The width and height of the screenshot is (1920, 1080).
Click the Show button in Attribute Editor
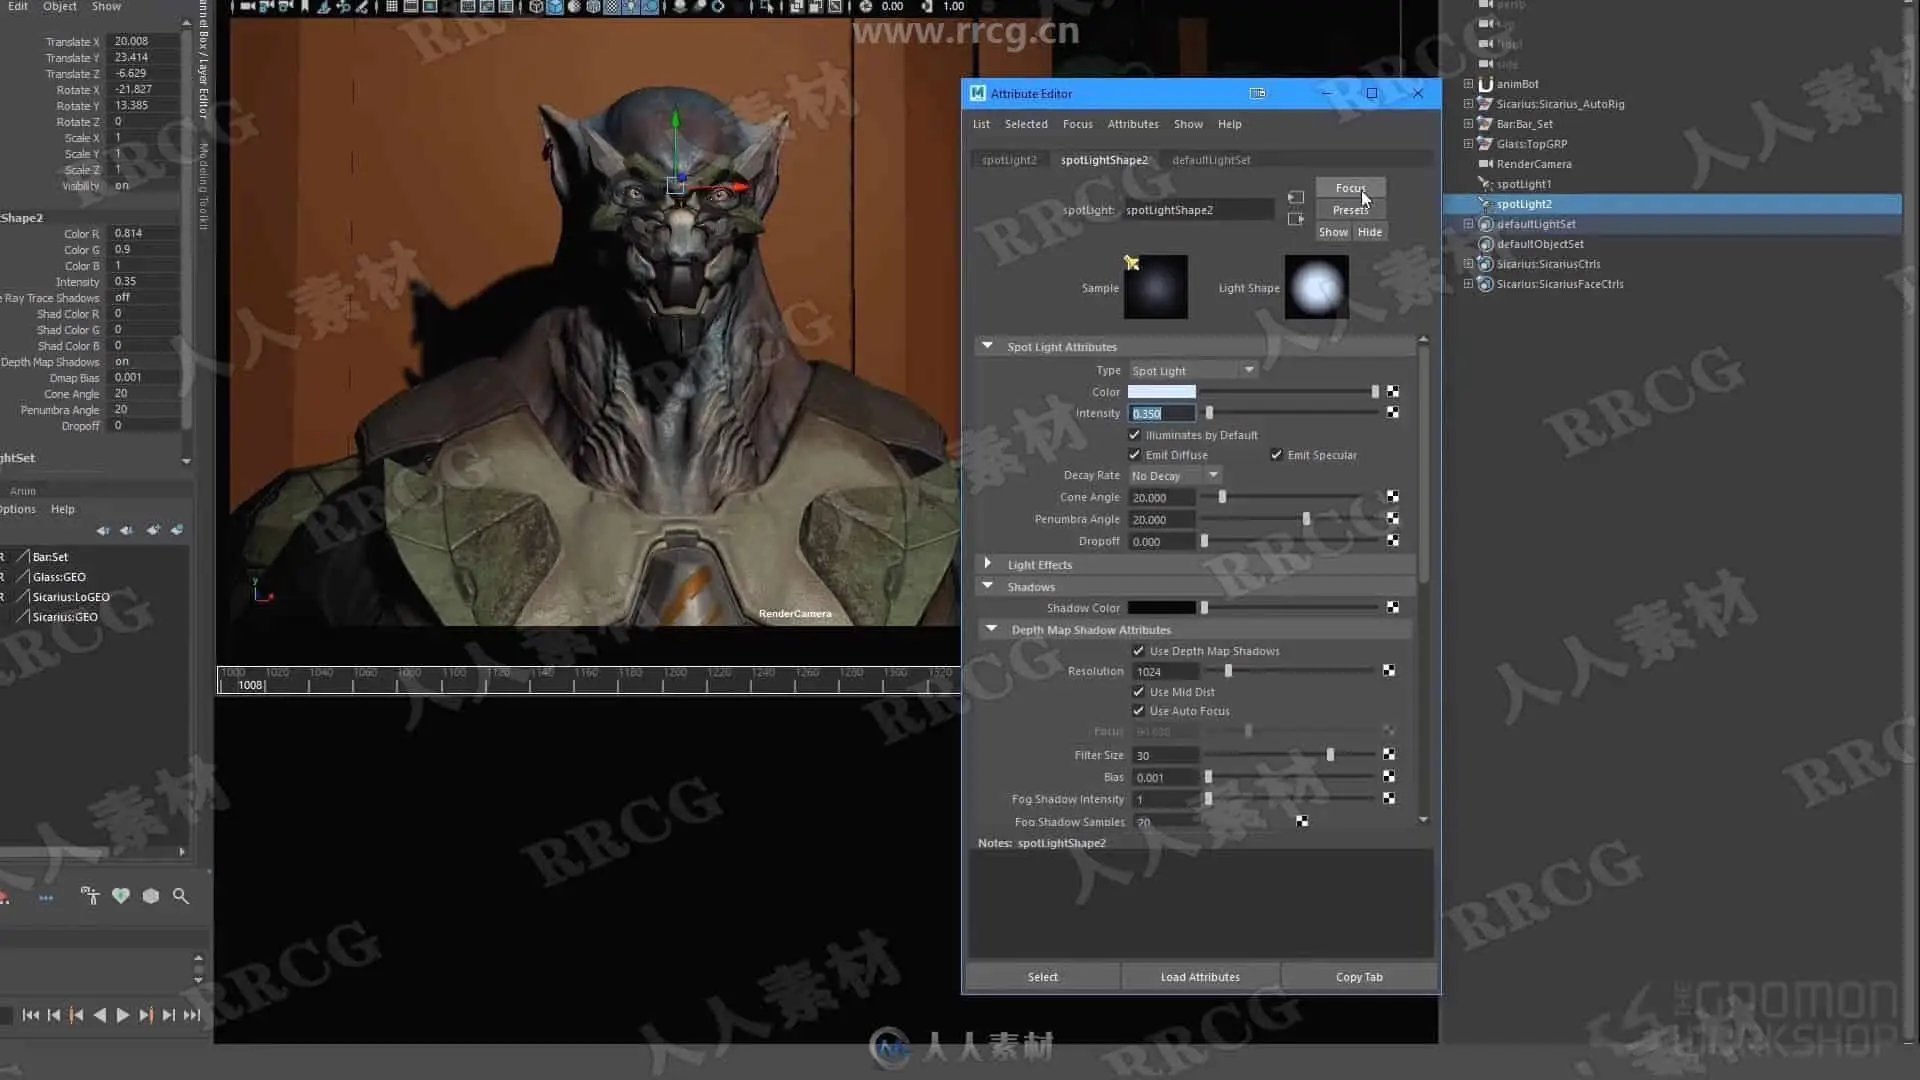coord(1333,232)
